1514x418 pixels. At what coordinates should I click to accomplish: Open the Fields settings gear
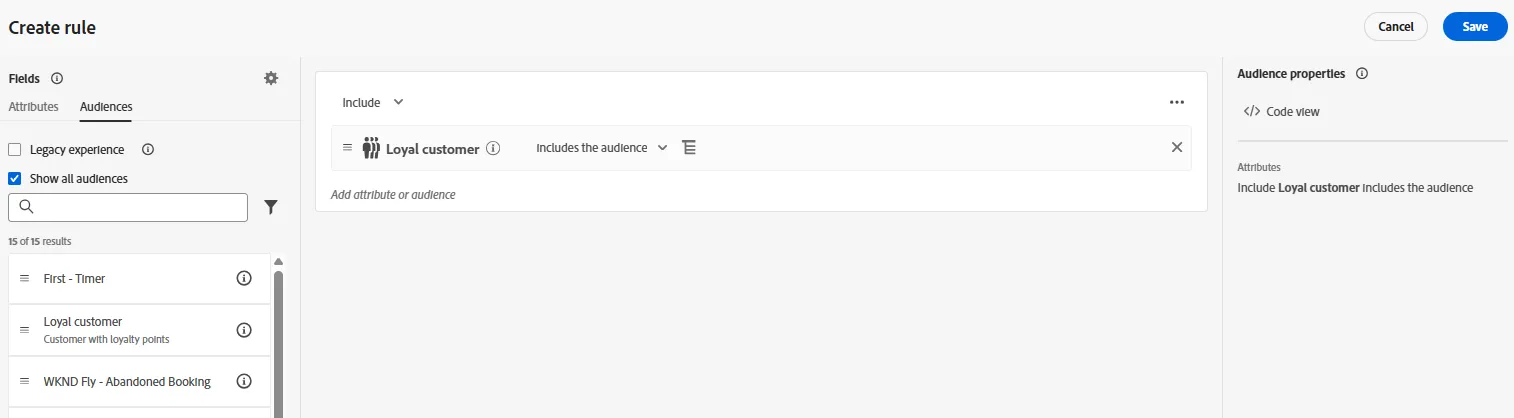[271, 78]
